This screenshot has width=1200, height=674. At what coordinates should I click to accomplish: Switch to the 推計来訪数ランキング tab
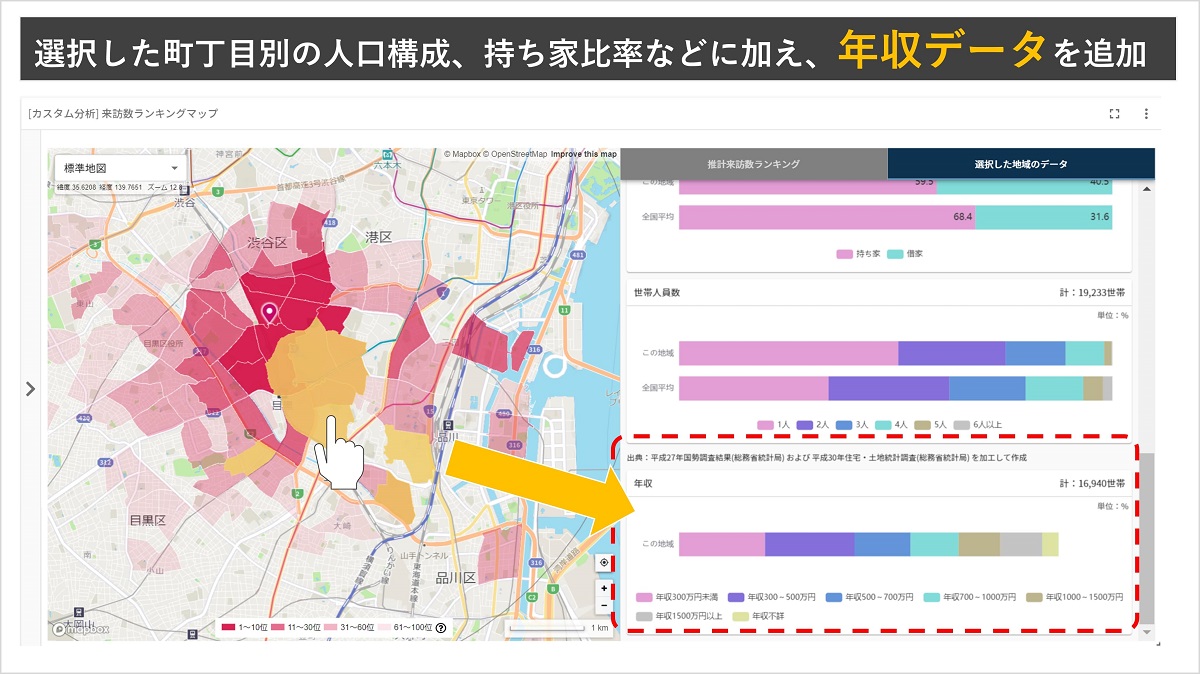click(756, 163)
